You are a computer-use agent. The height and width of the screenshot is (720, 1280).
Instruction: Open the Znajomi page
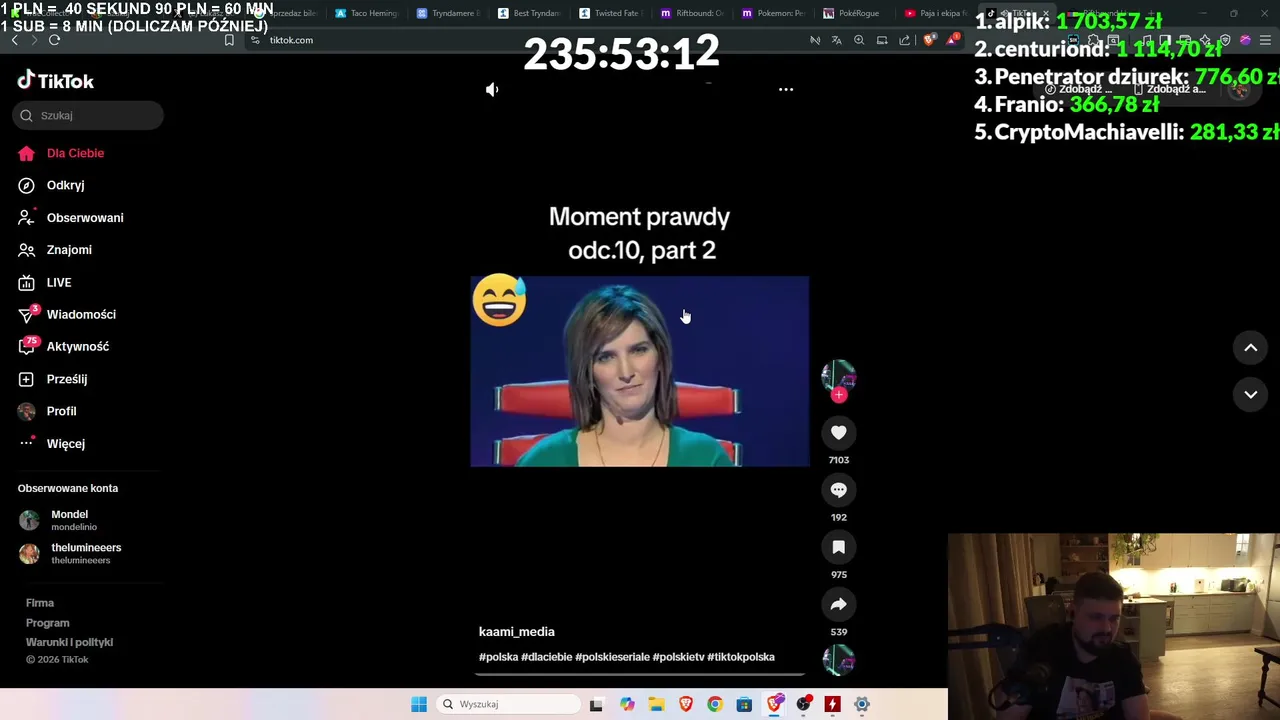click(55, 250)
